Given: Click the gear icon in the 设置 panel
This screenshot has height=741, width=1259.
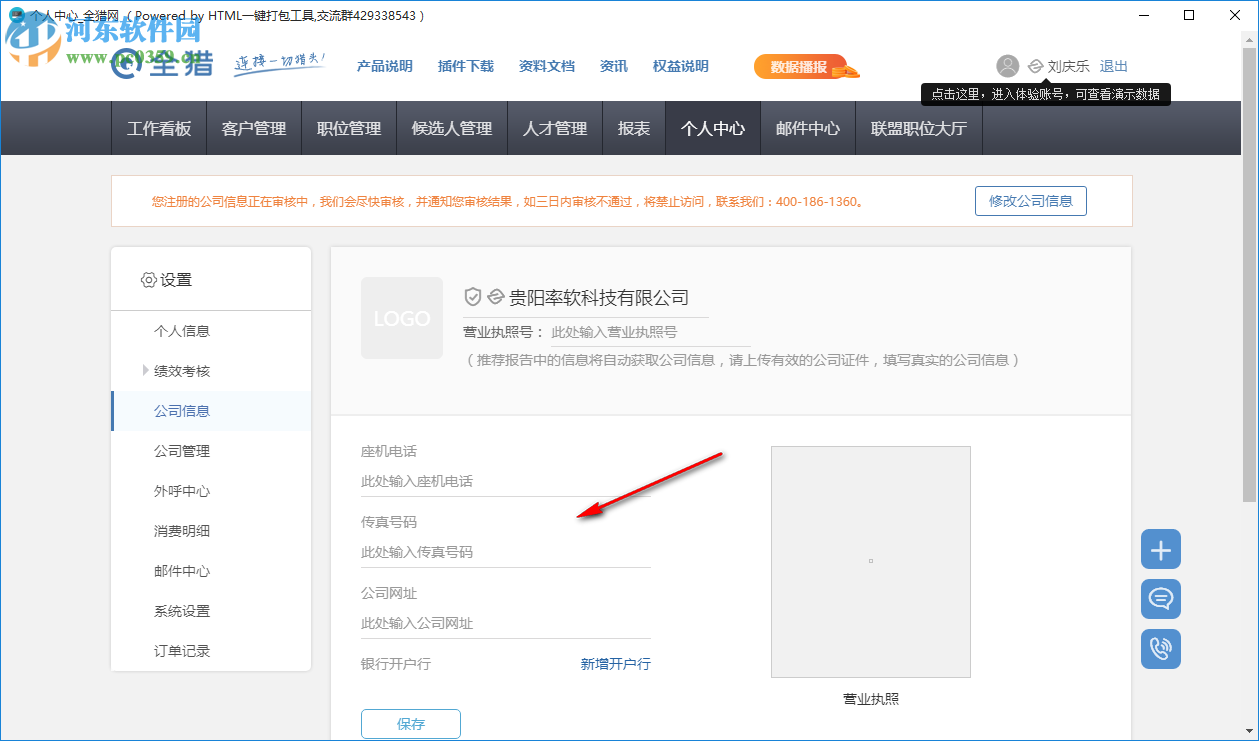Looking at the screenshot, I should click(150, 280).
